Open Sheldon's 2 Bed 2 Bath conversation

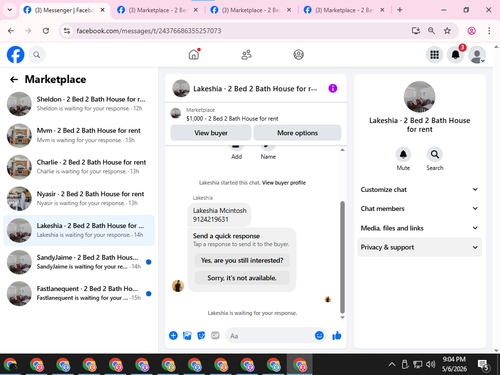pyautogui.click(x=79, y=104)
